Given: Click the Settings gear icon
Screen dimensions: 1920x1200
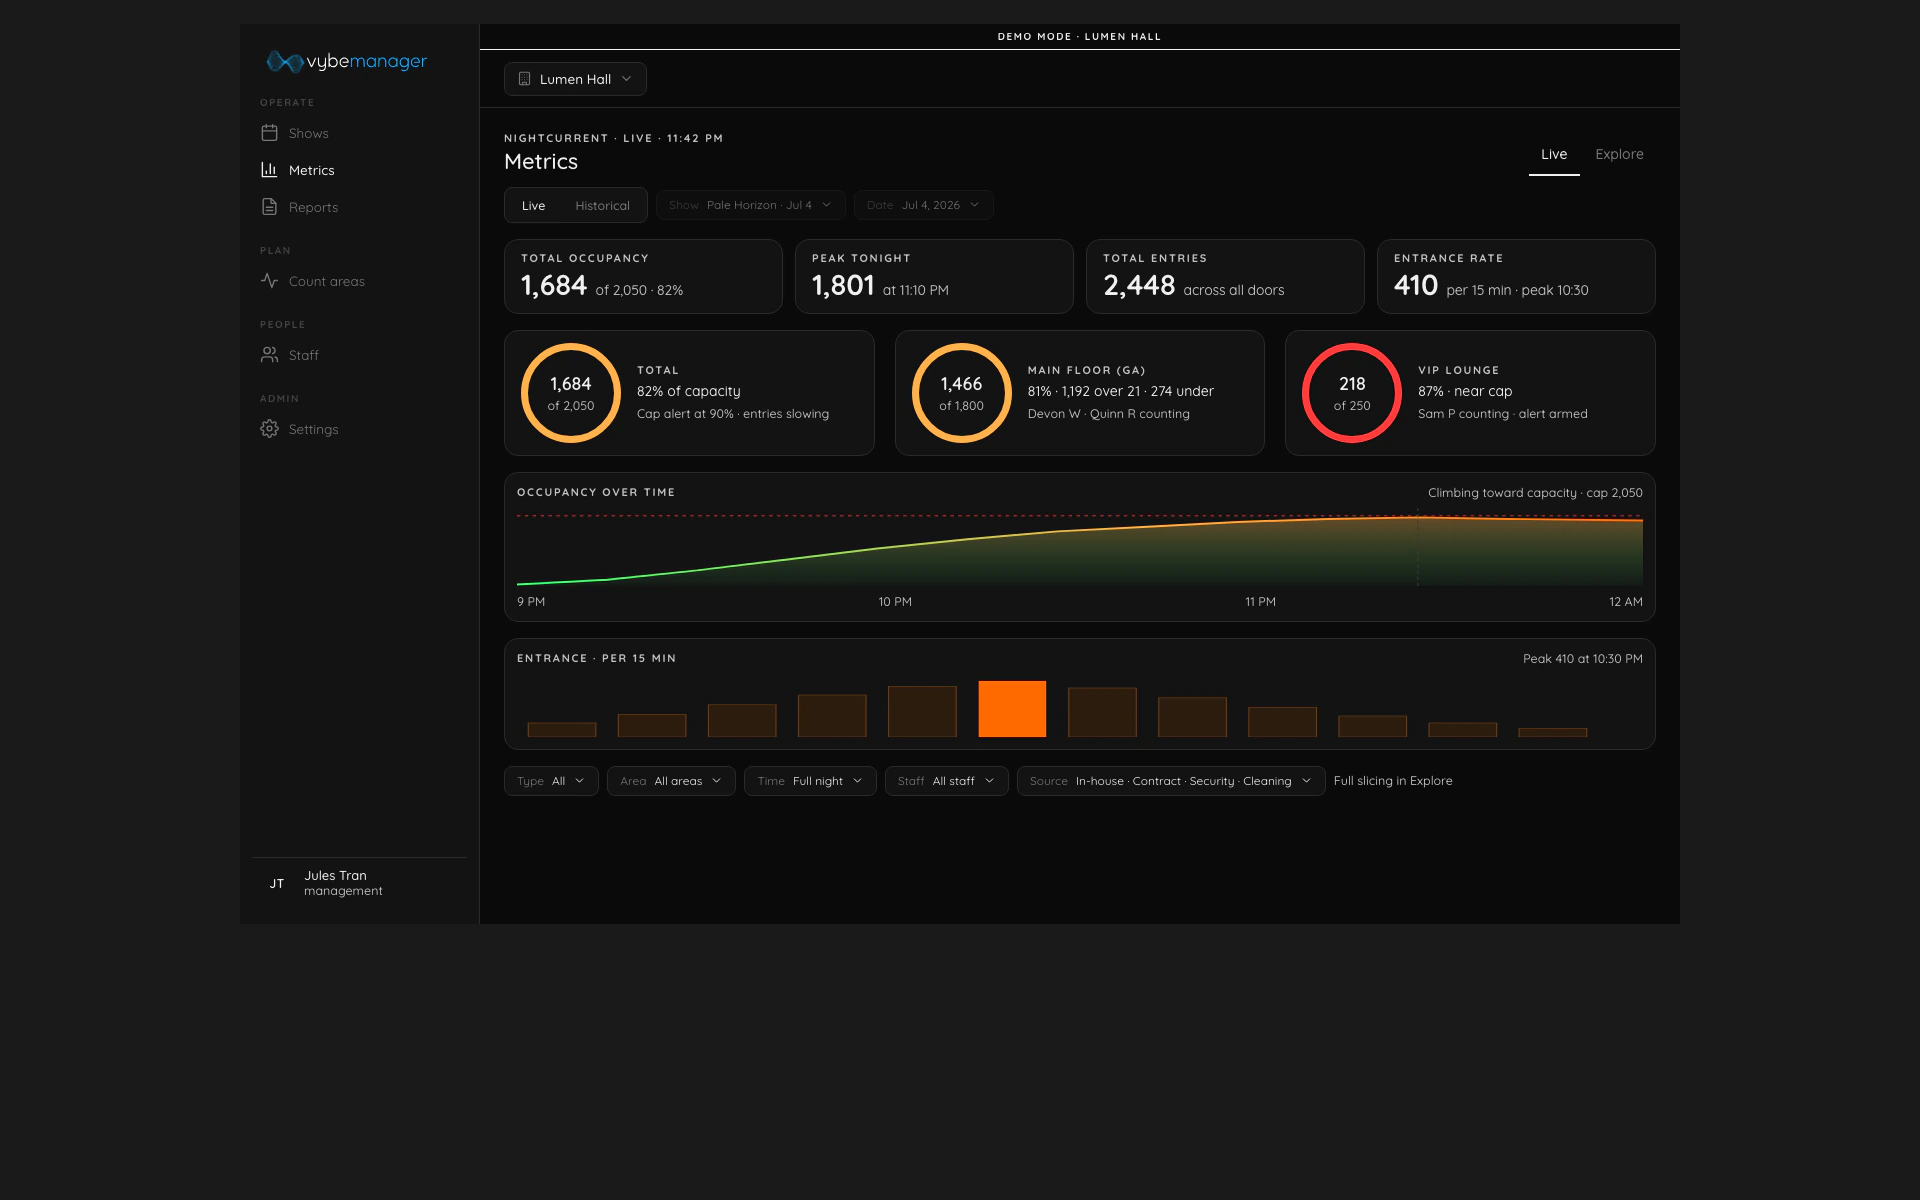Looking at the screenshot, I should 269,429.
